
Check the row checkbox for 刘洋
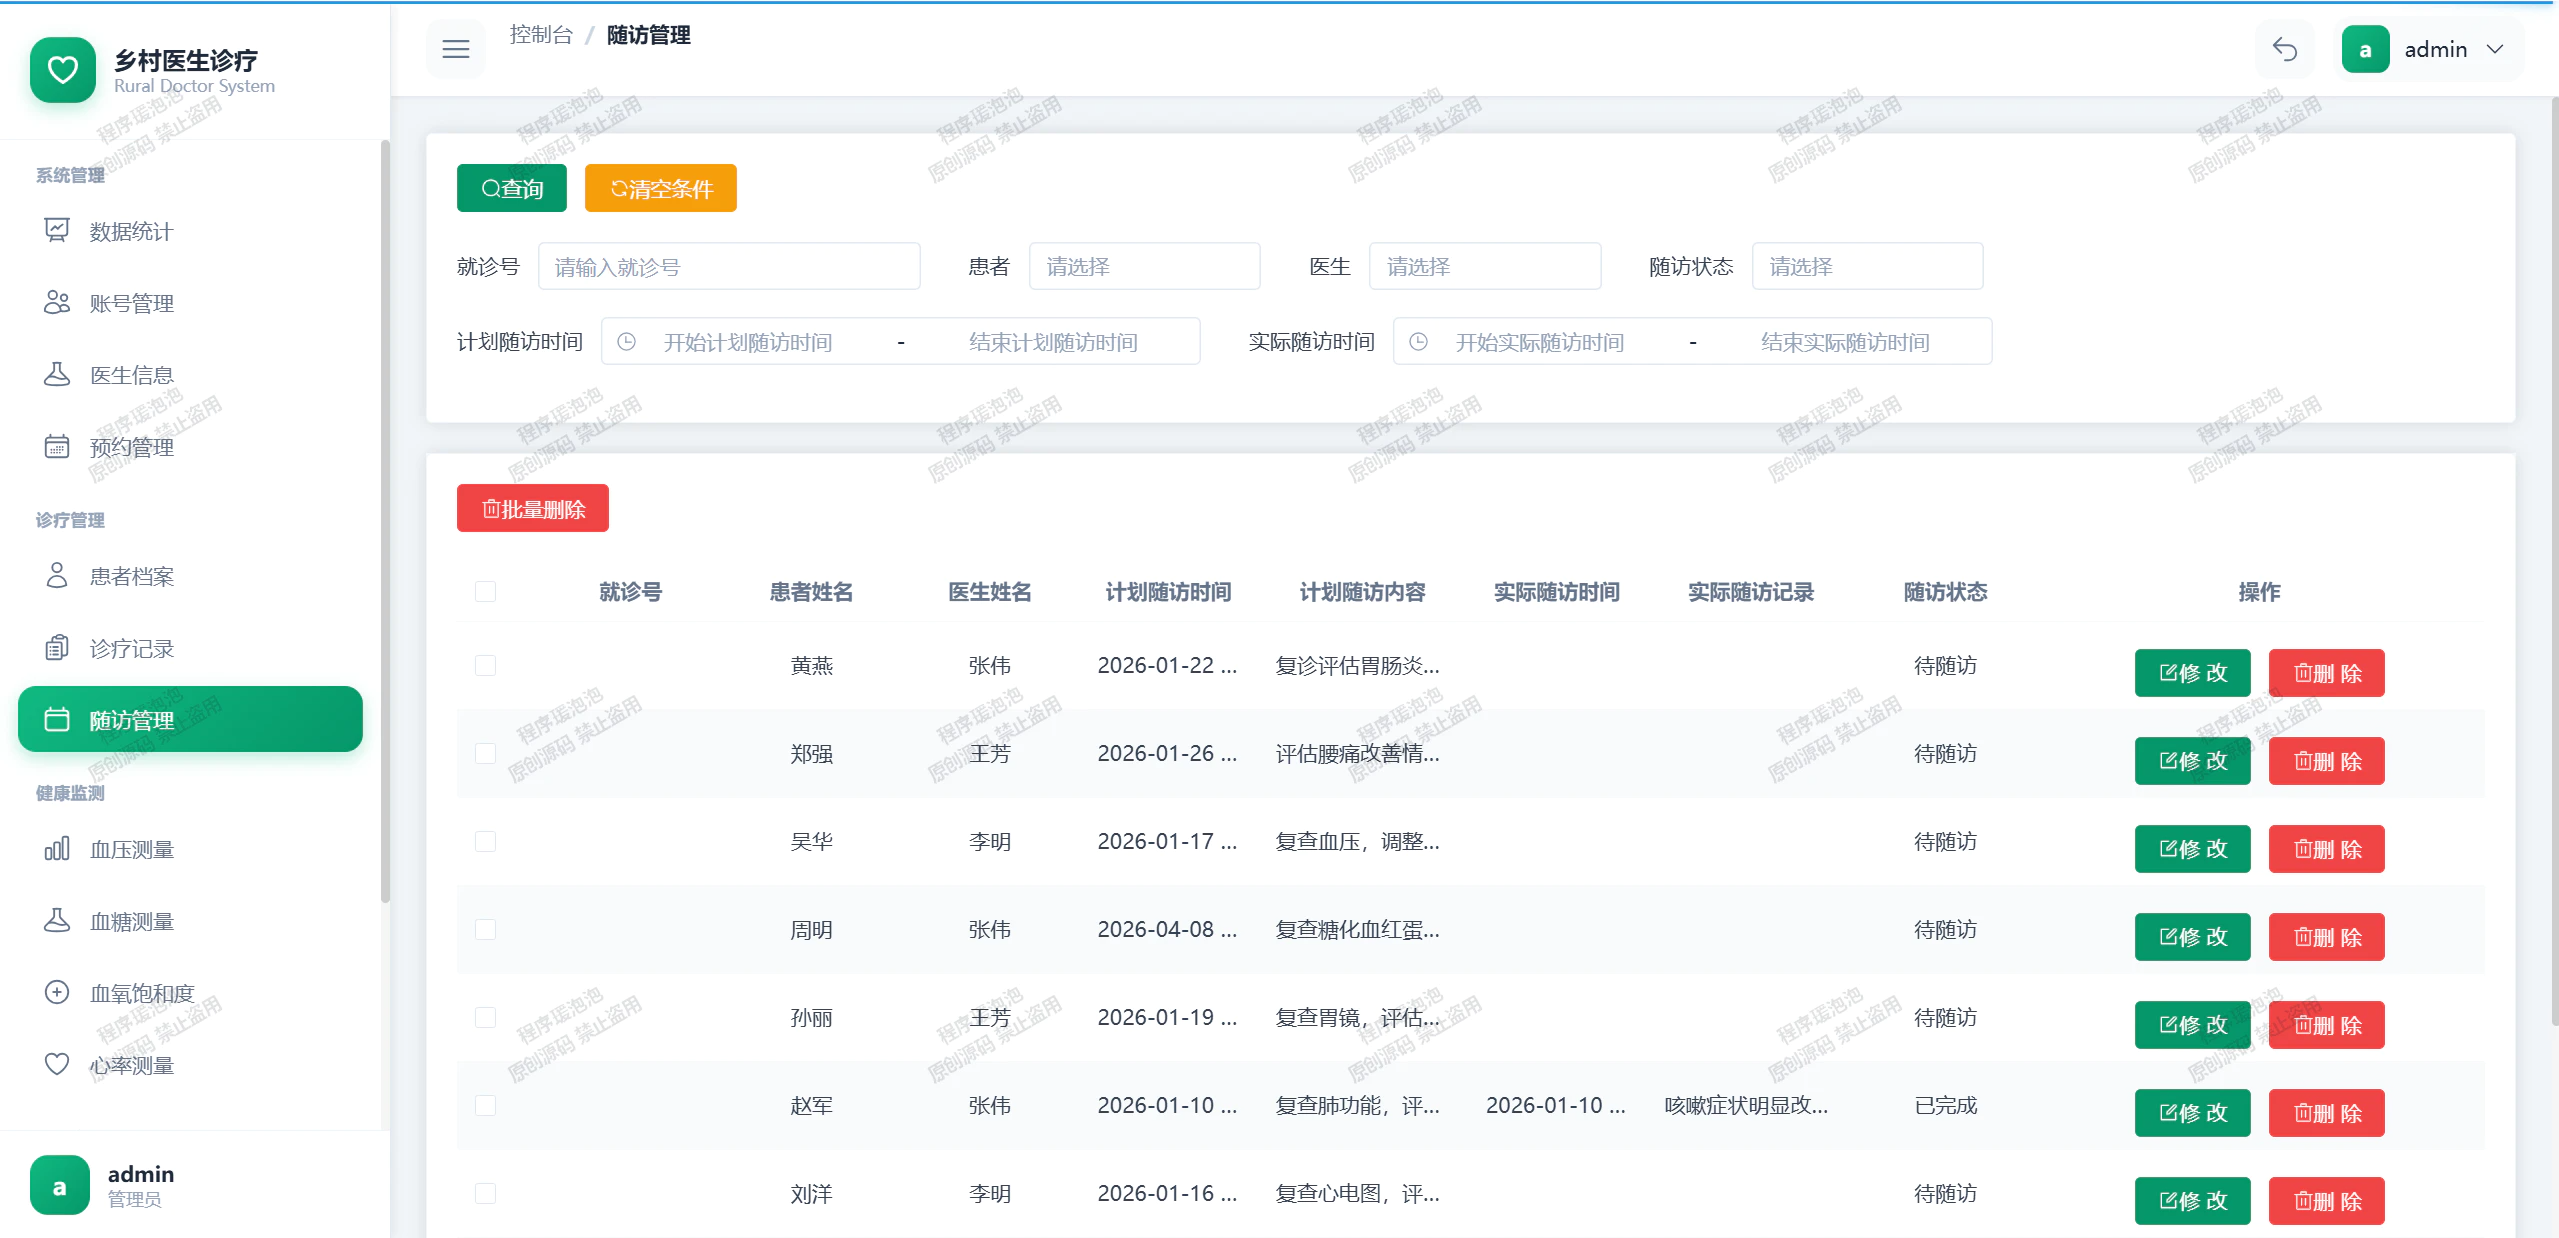coord(486,1194)
